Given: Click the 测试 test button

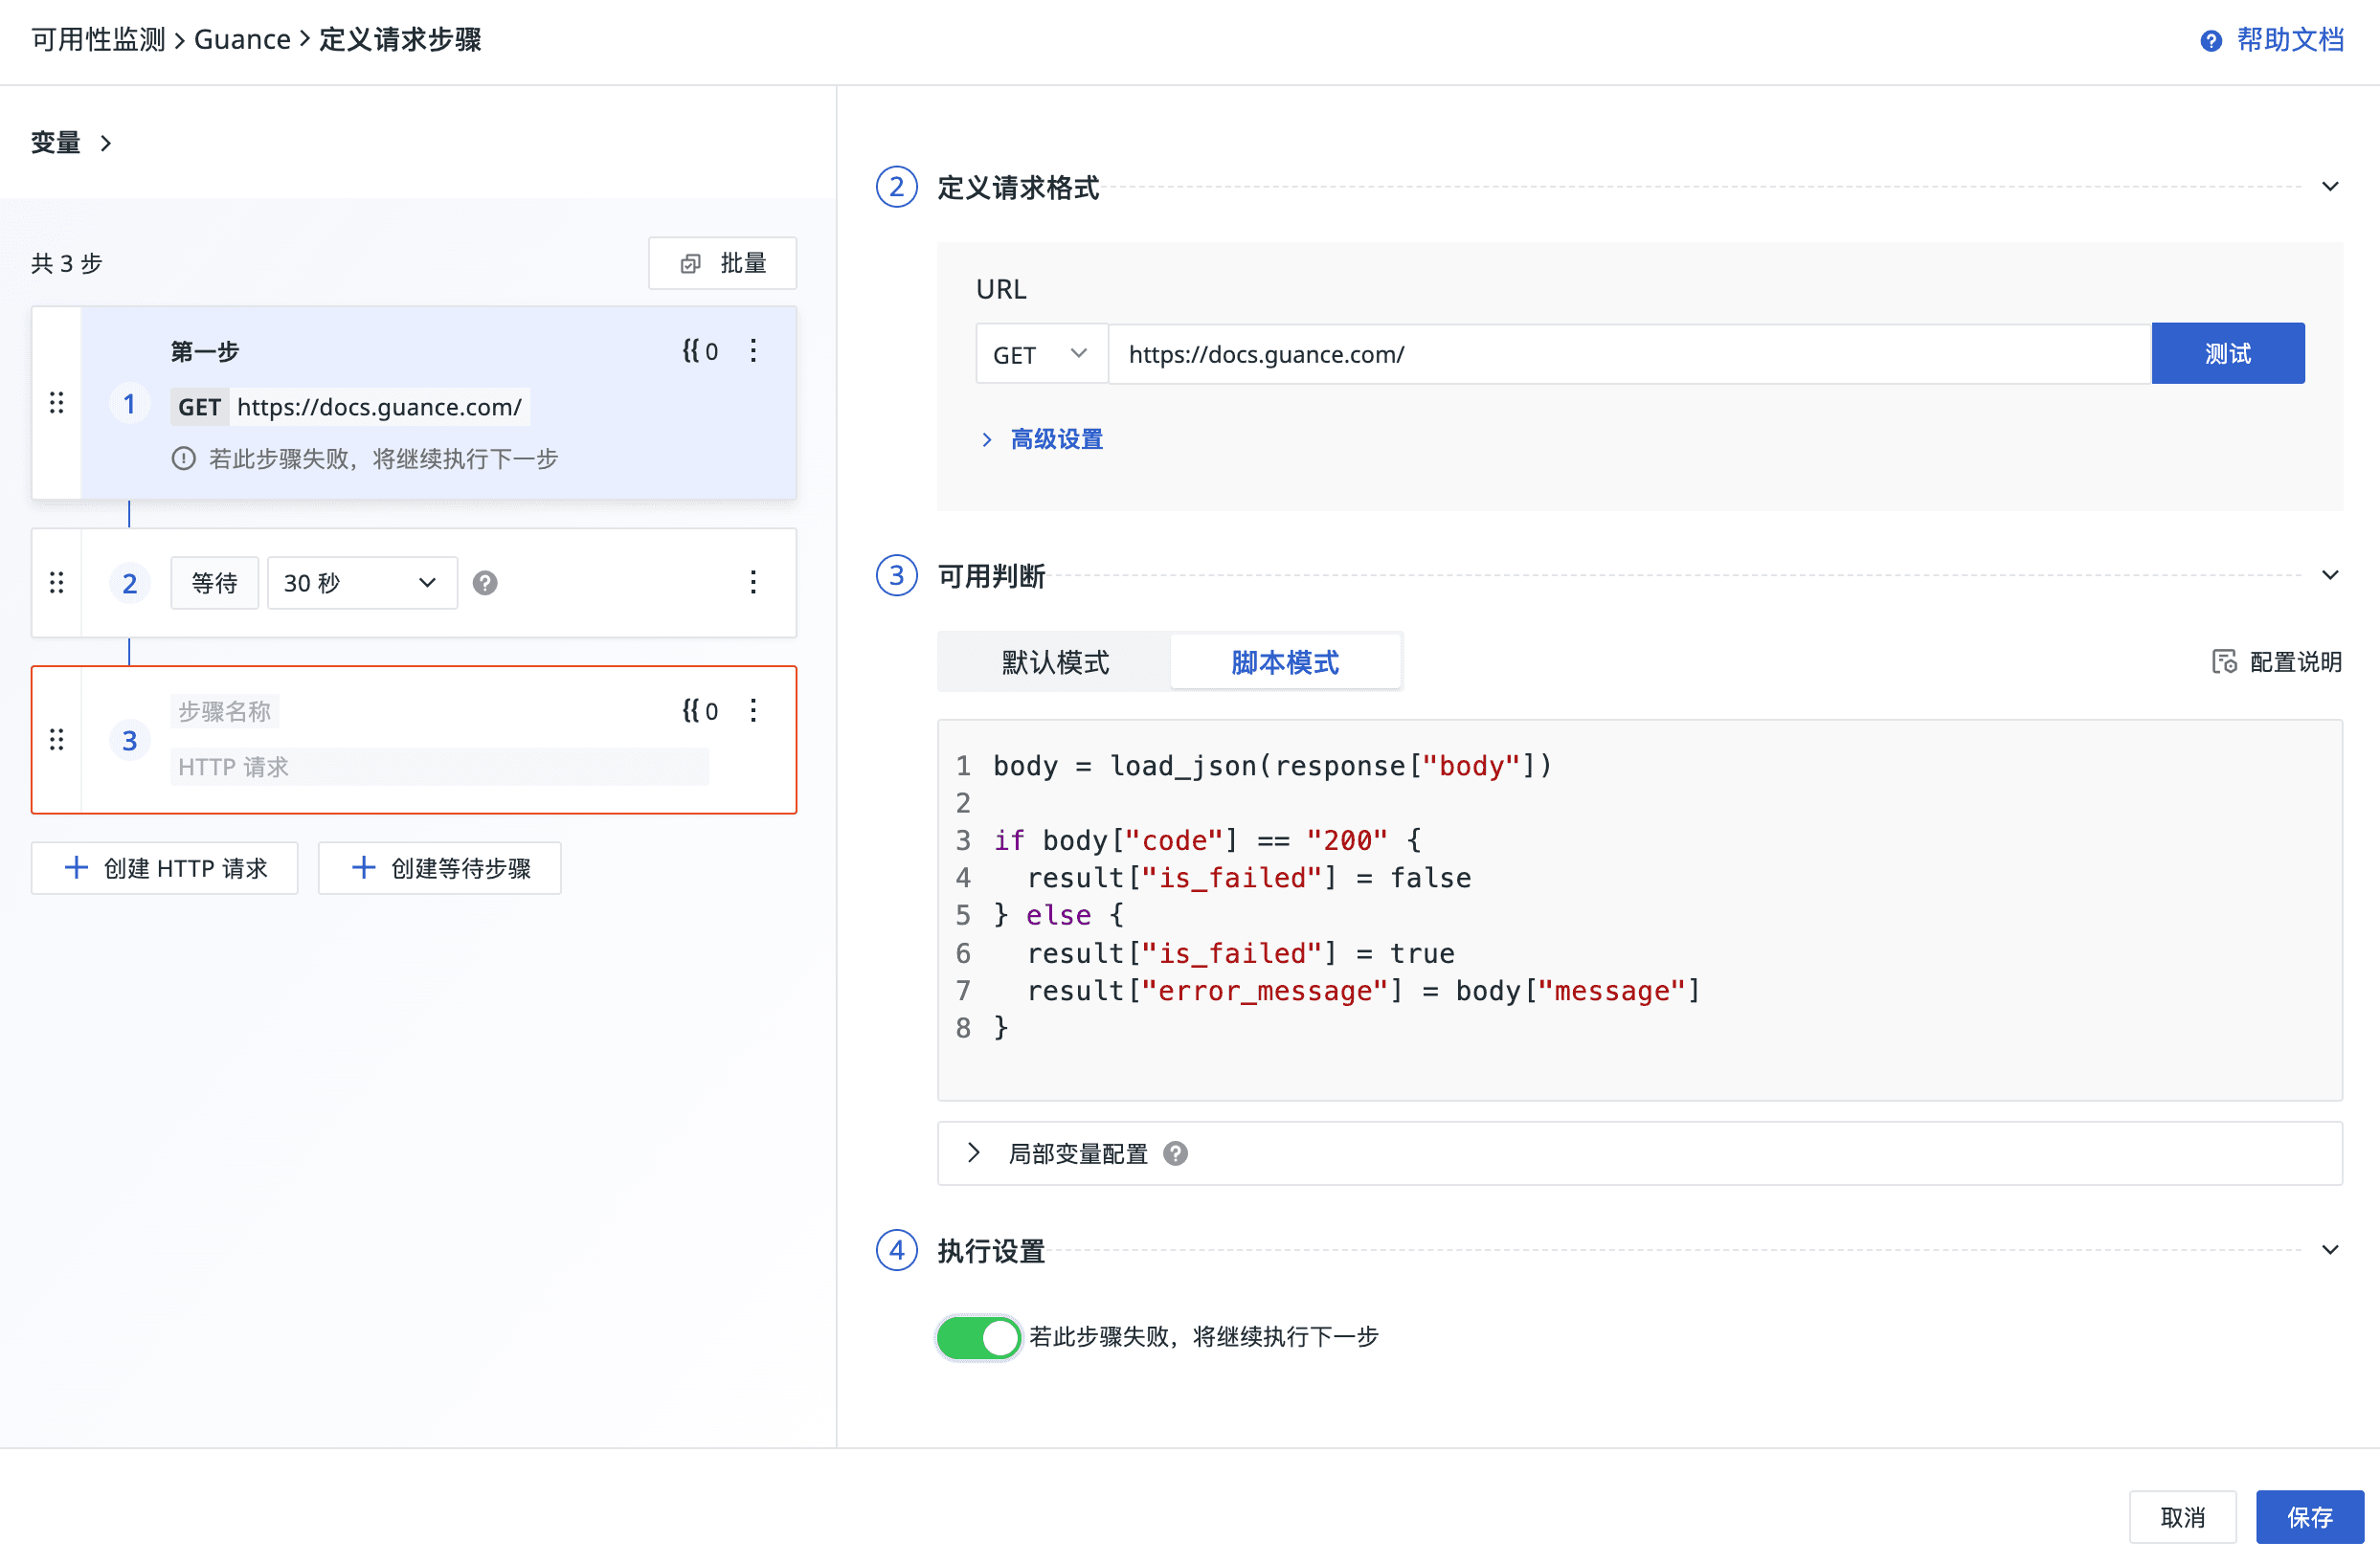Looking at the screenshot, I should (x=2227, y=354).
